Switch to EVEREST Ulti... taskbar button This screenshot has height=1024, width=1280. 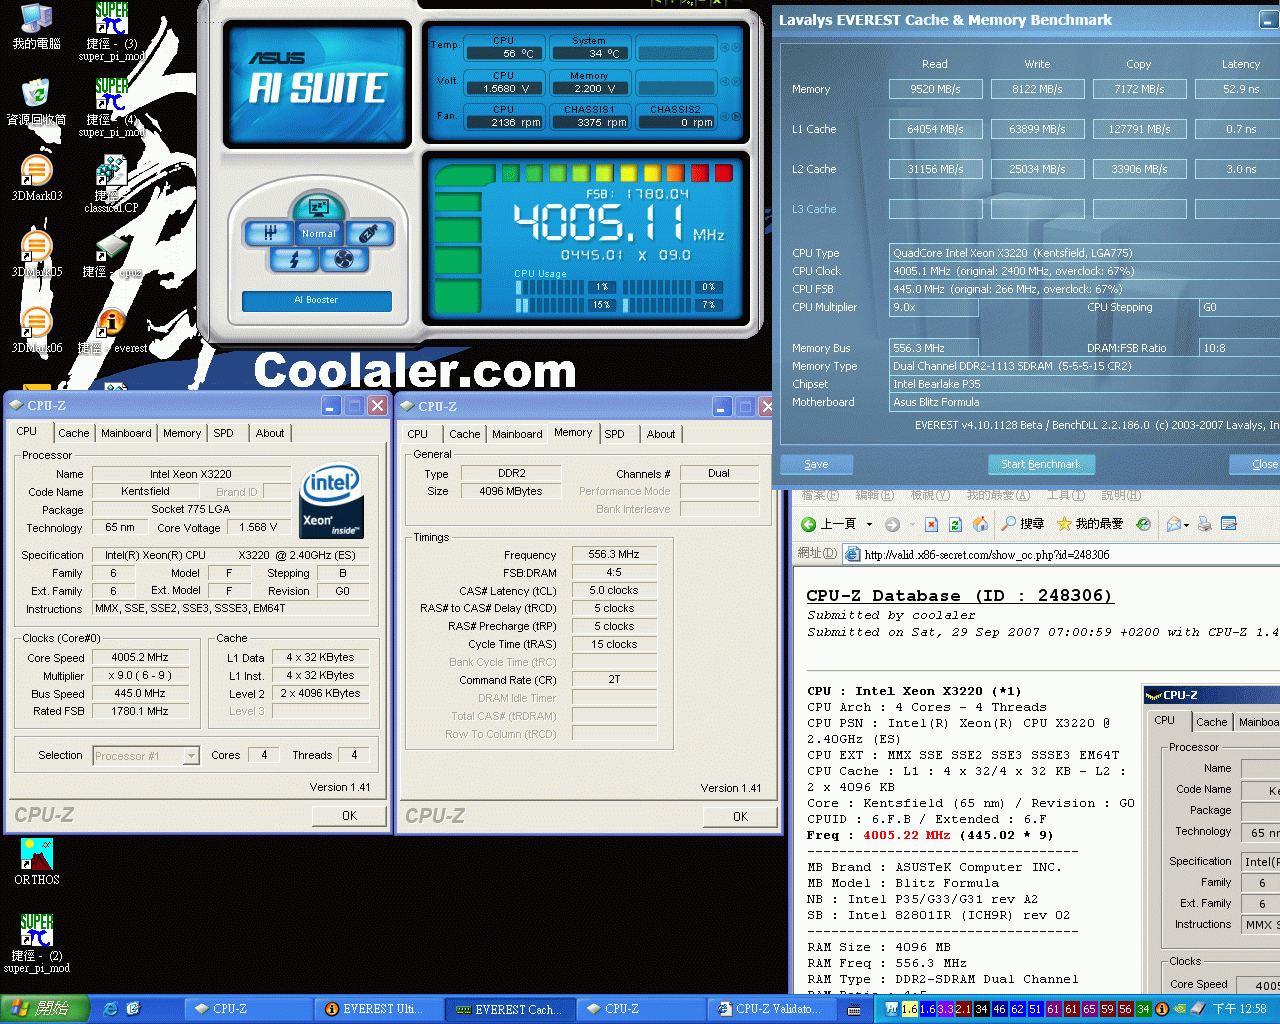tap(381, 1009)
